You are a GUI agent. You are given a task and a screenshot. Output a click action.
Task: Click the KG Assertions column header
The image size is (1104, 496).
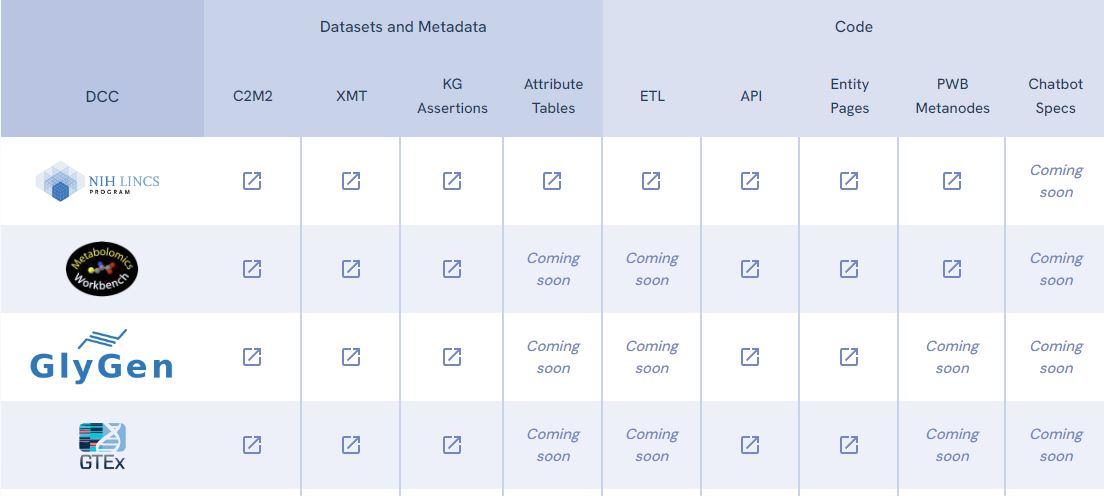(x=452, y=97)
